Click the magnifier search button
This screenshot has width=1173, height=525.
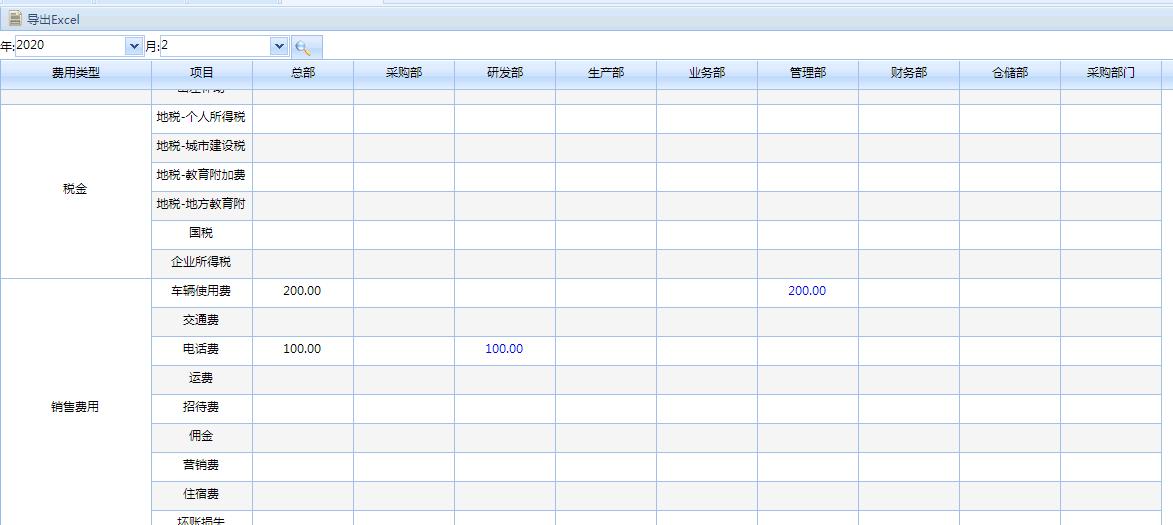point(307,46)
